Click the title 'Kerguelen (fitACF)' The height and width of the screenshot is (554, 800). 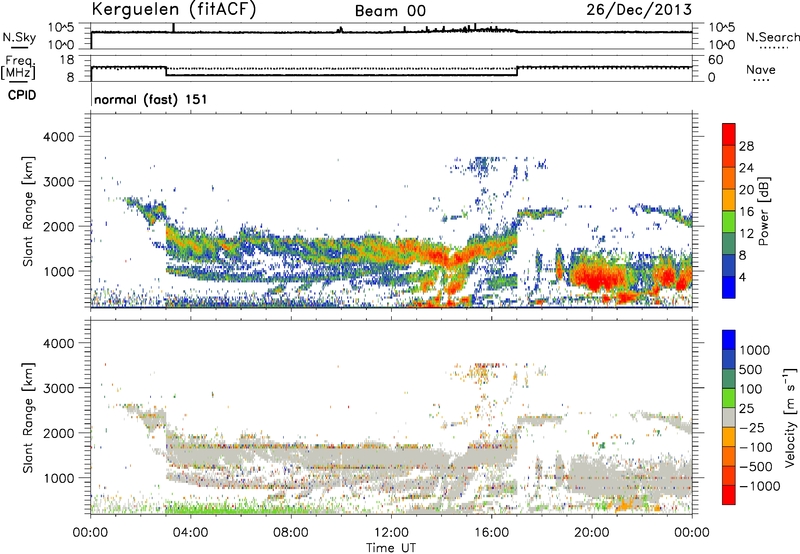173,9
